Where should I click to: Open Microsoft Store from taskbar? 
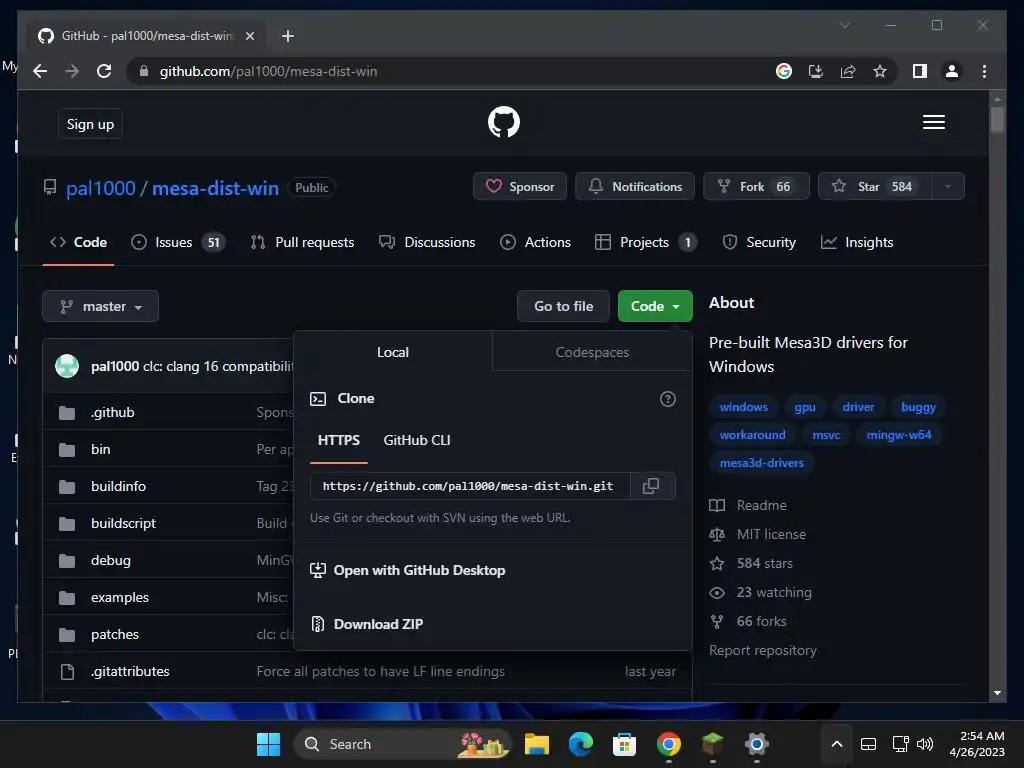[x=624, y=744]
